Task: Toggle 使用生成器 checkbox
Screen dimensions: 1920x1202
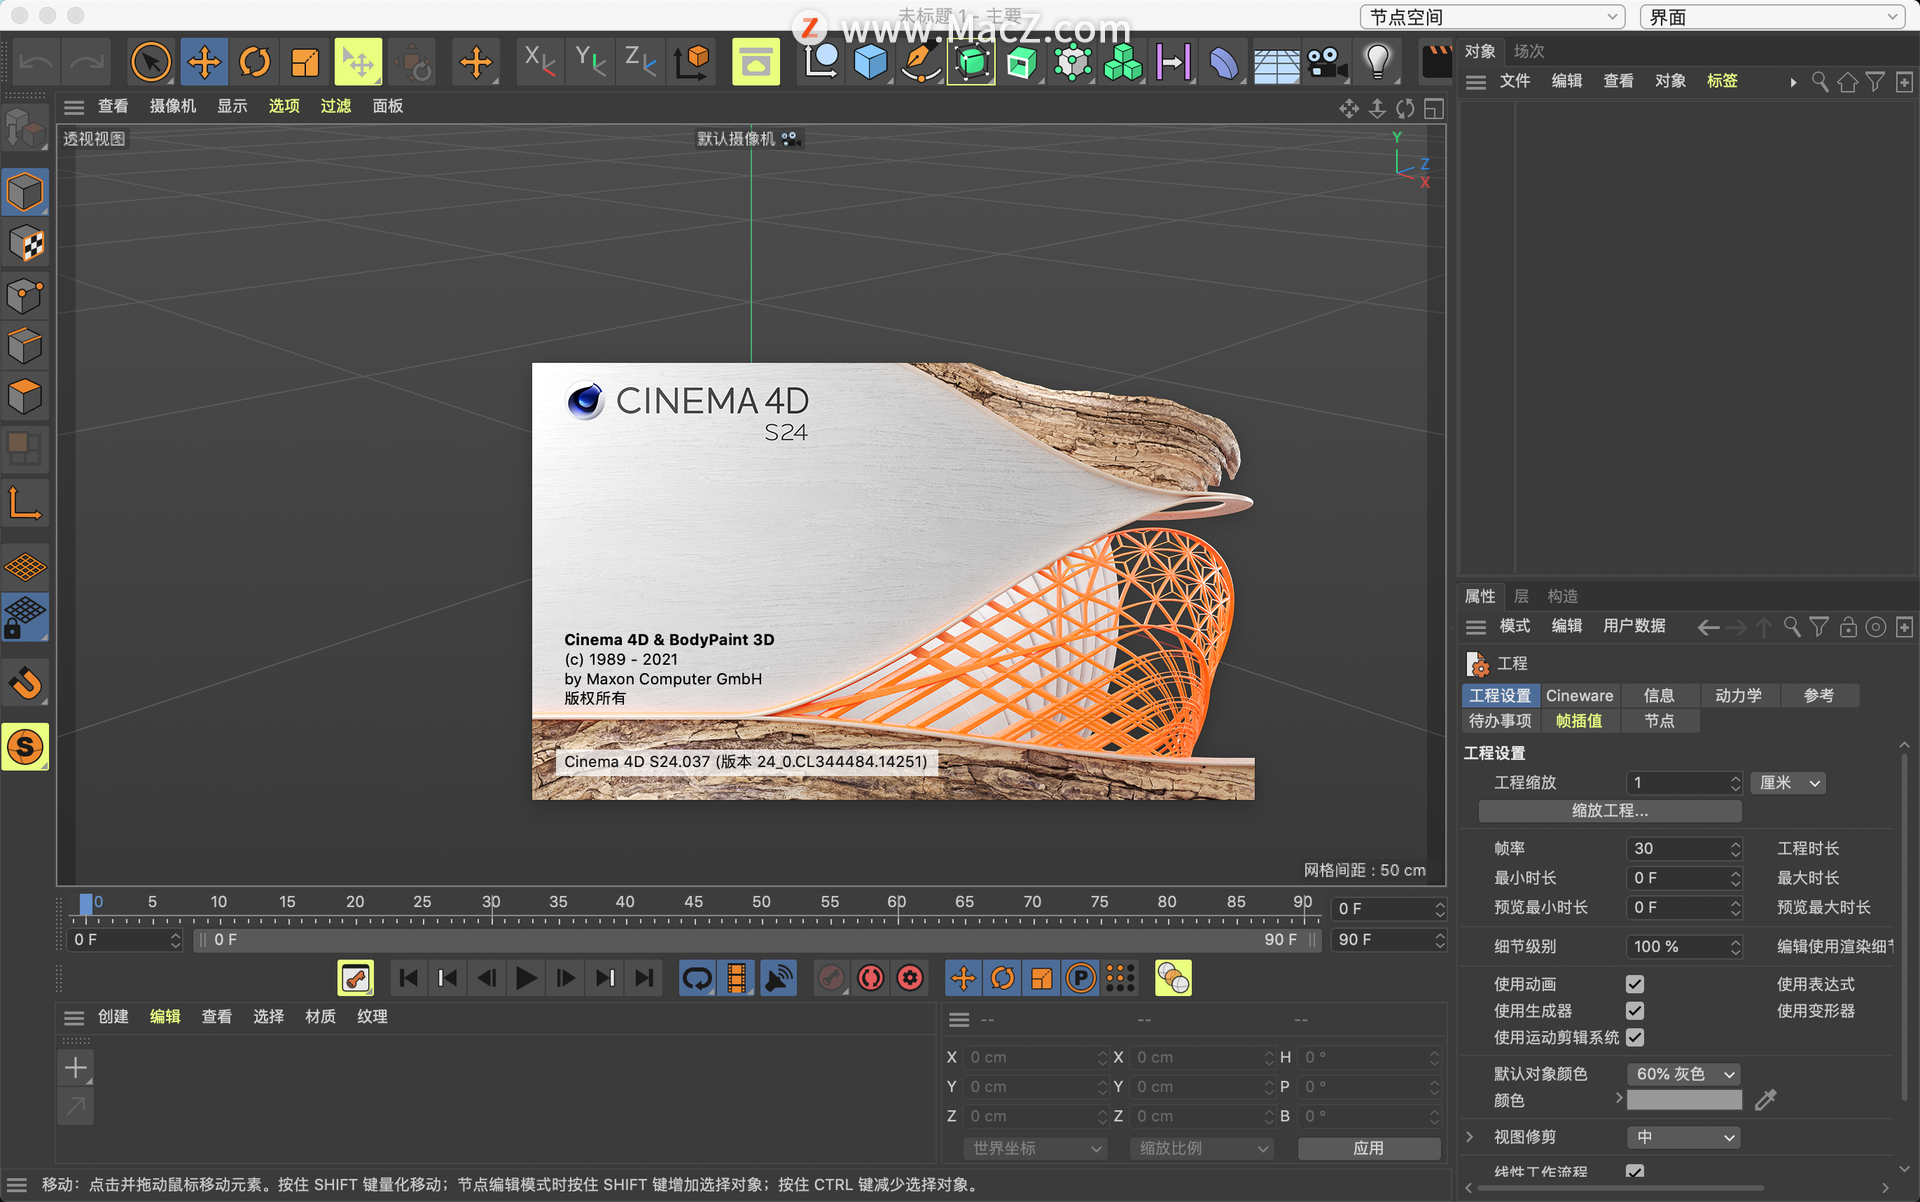Action: click(1635, 1011)
